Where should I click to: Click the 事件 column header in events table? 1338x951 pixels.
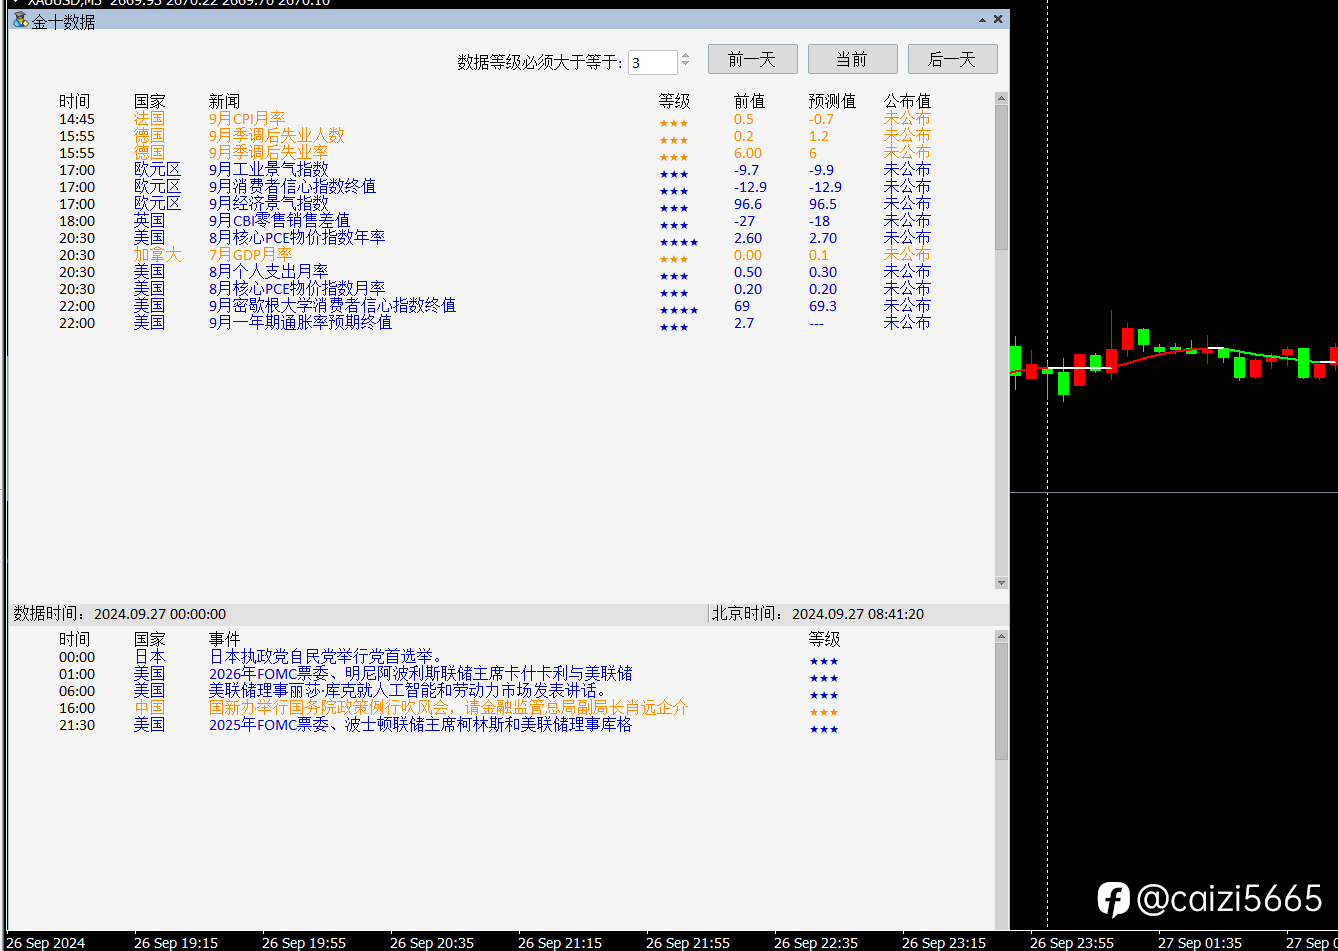(x=224, y=639)
